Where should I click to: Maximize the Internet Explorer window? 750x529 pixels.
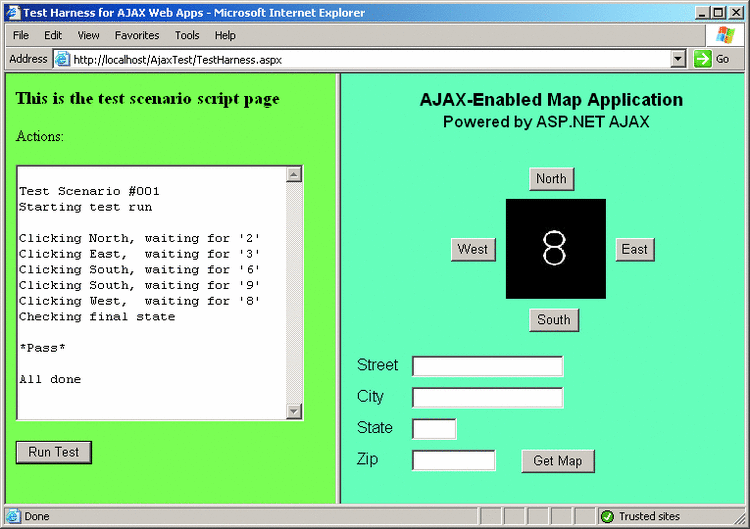pyautogui.click(x=718, y=13)
